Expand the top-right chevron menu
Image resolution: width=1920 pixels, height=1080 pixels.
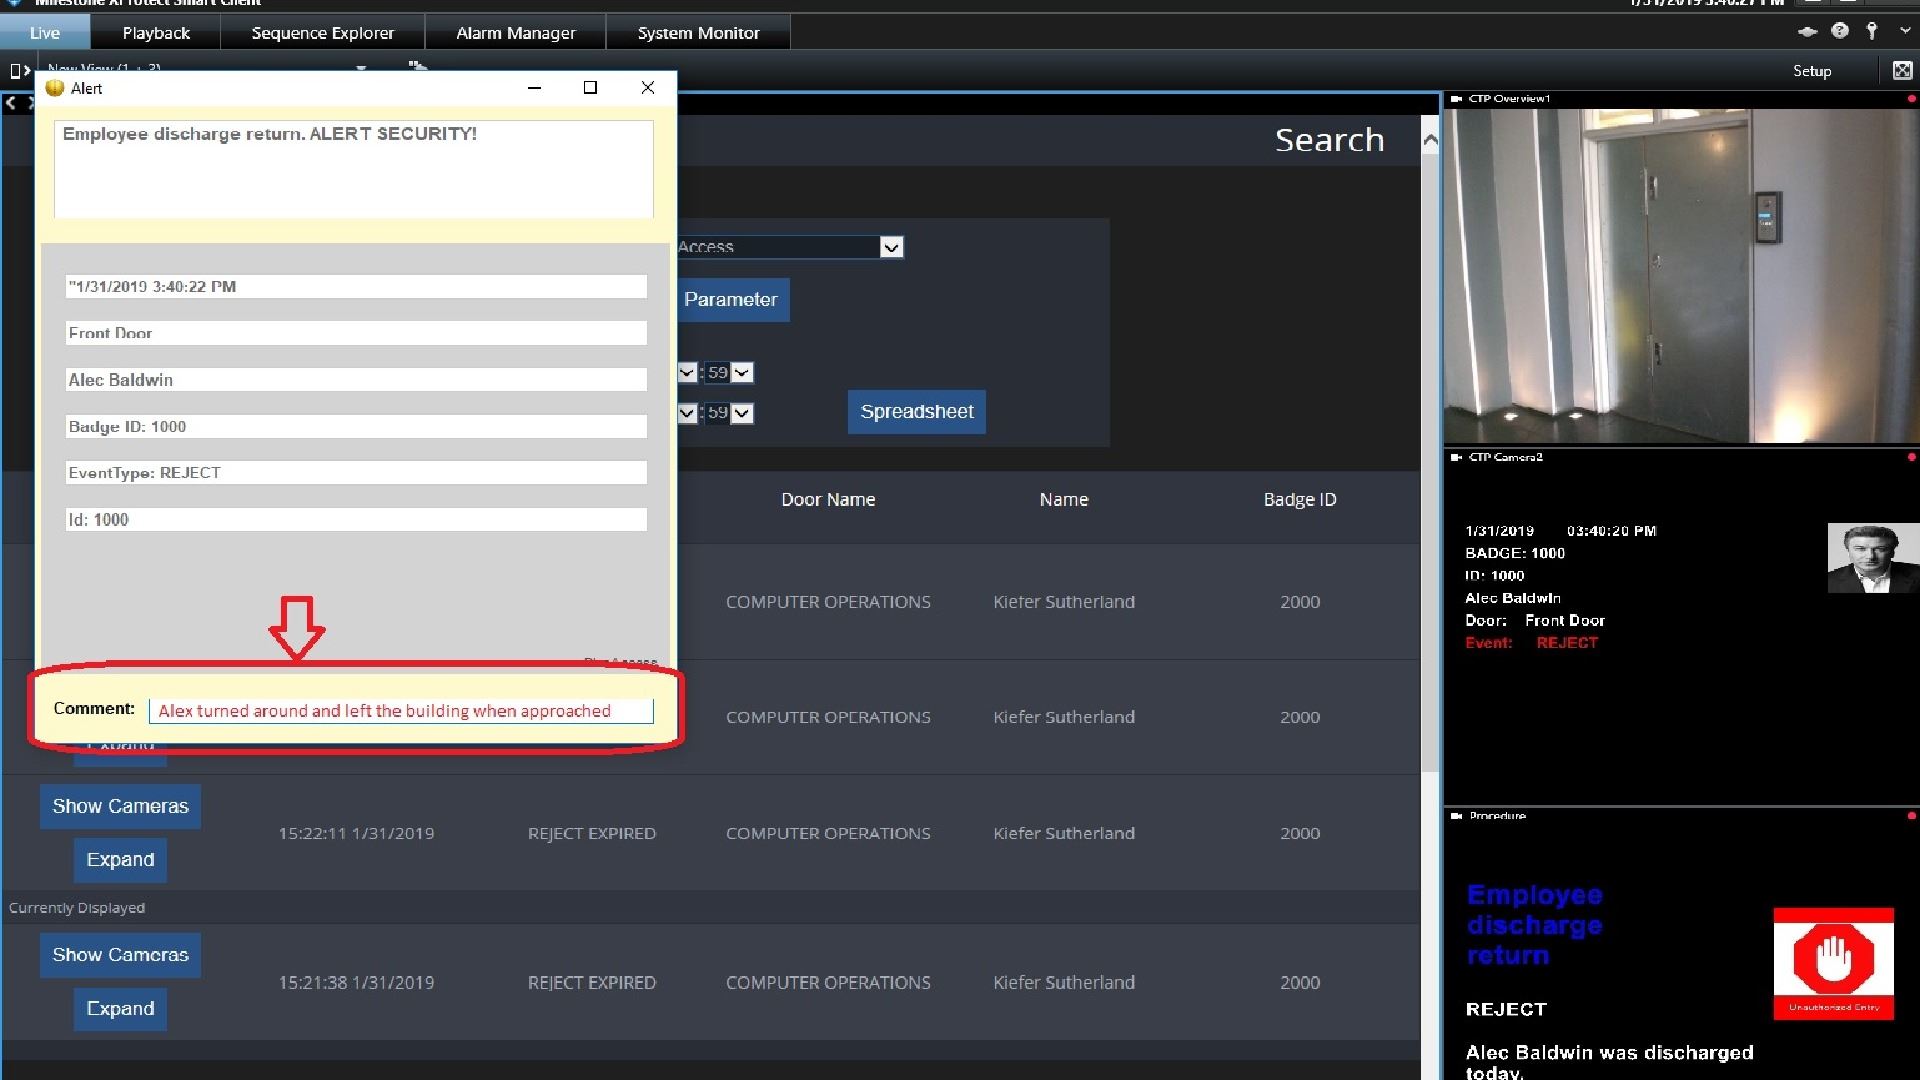click(x=1905, y=31)
